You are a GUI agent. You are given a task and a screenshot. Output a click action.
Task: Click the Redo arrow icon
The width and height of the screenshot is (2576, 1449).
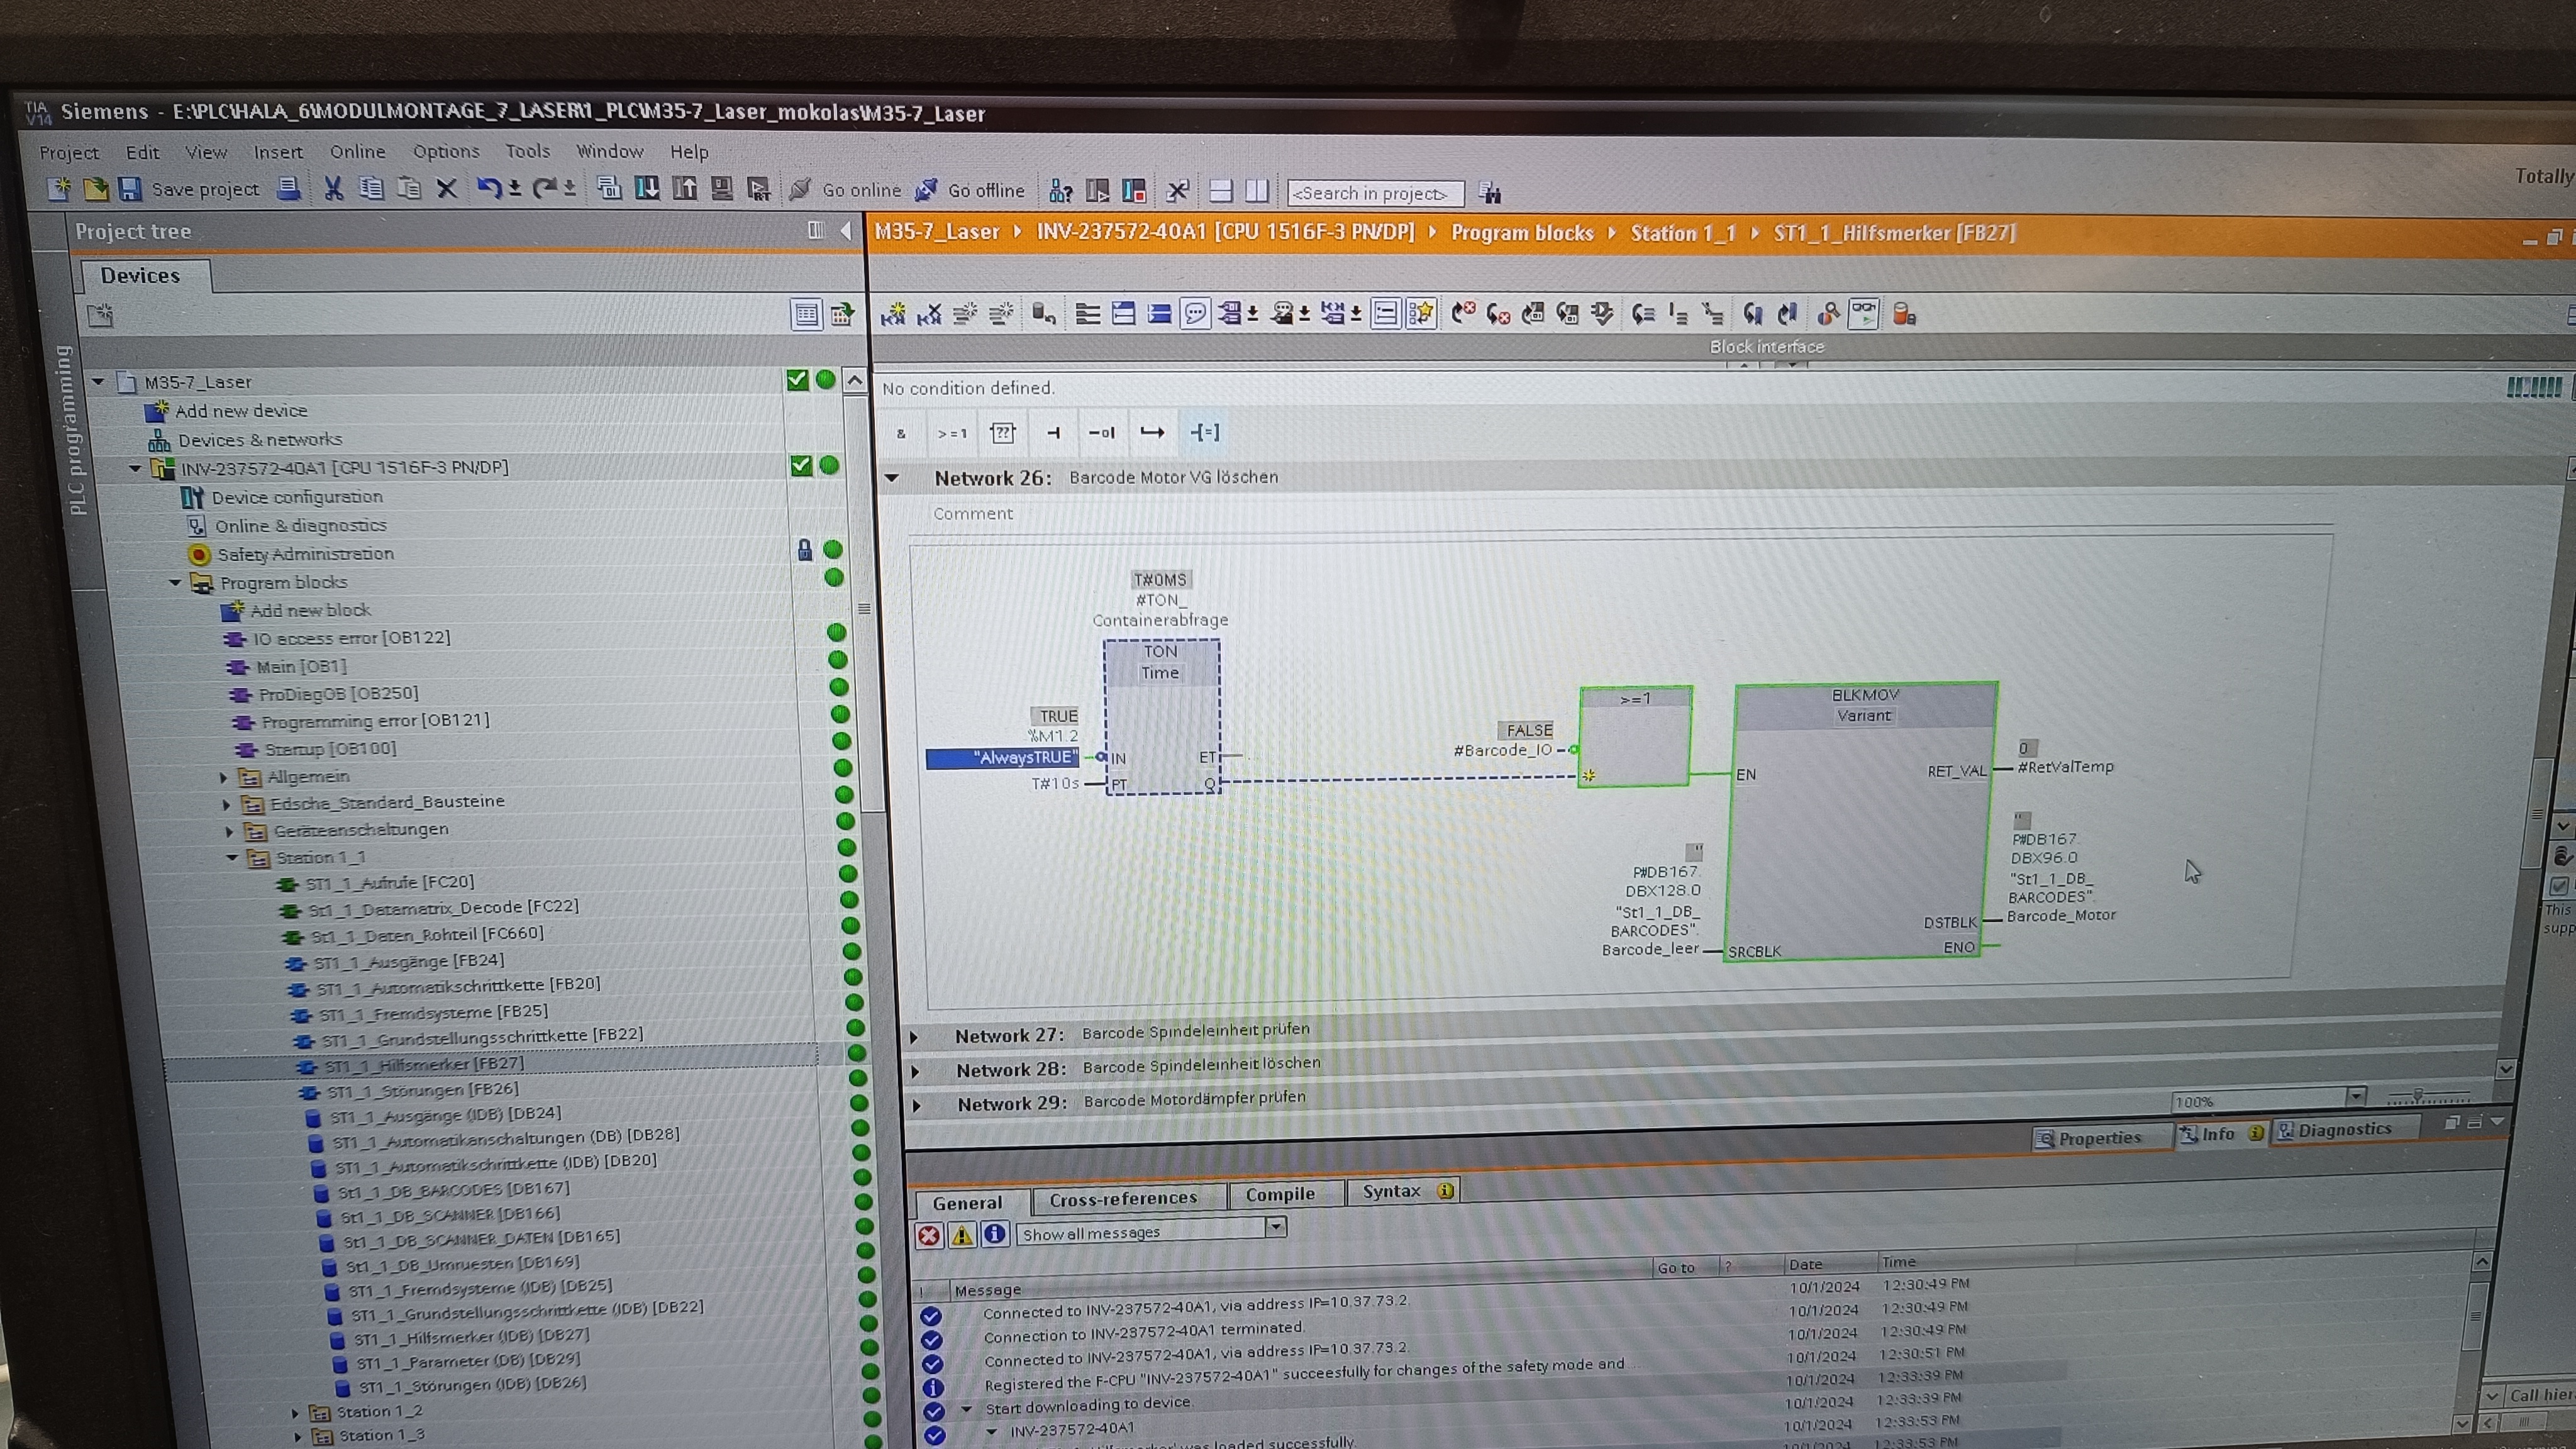(x=545, y=188)
